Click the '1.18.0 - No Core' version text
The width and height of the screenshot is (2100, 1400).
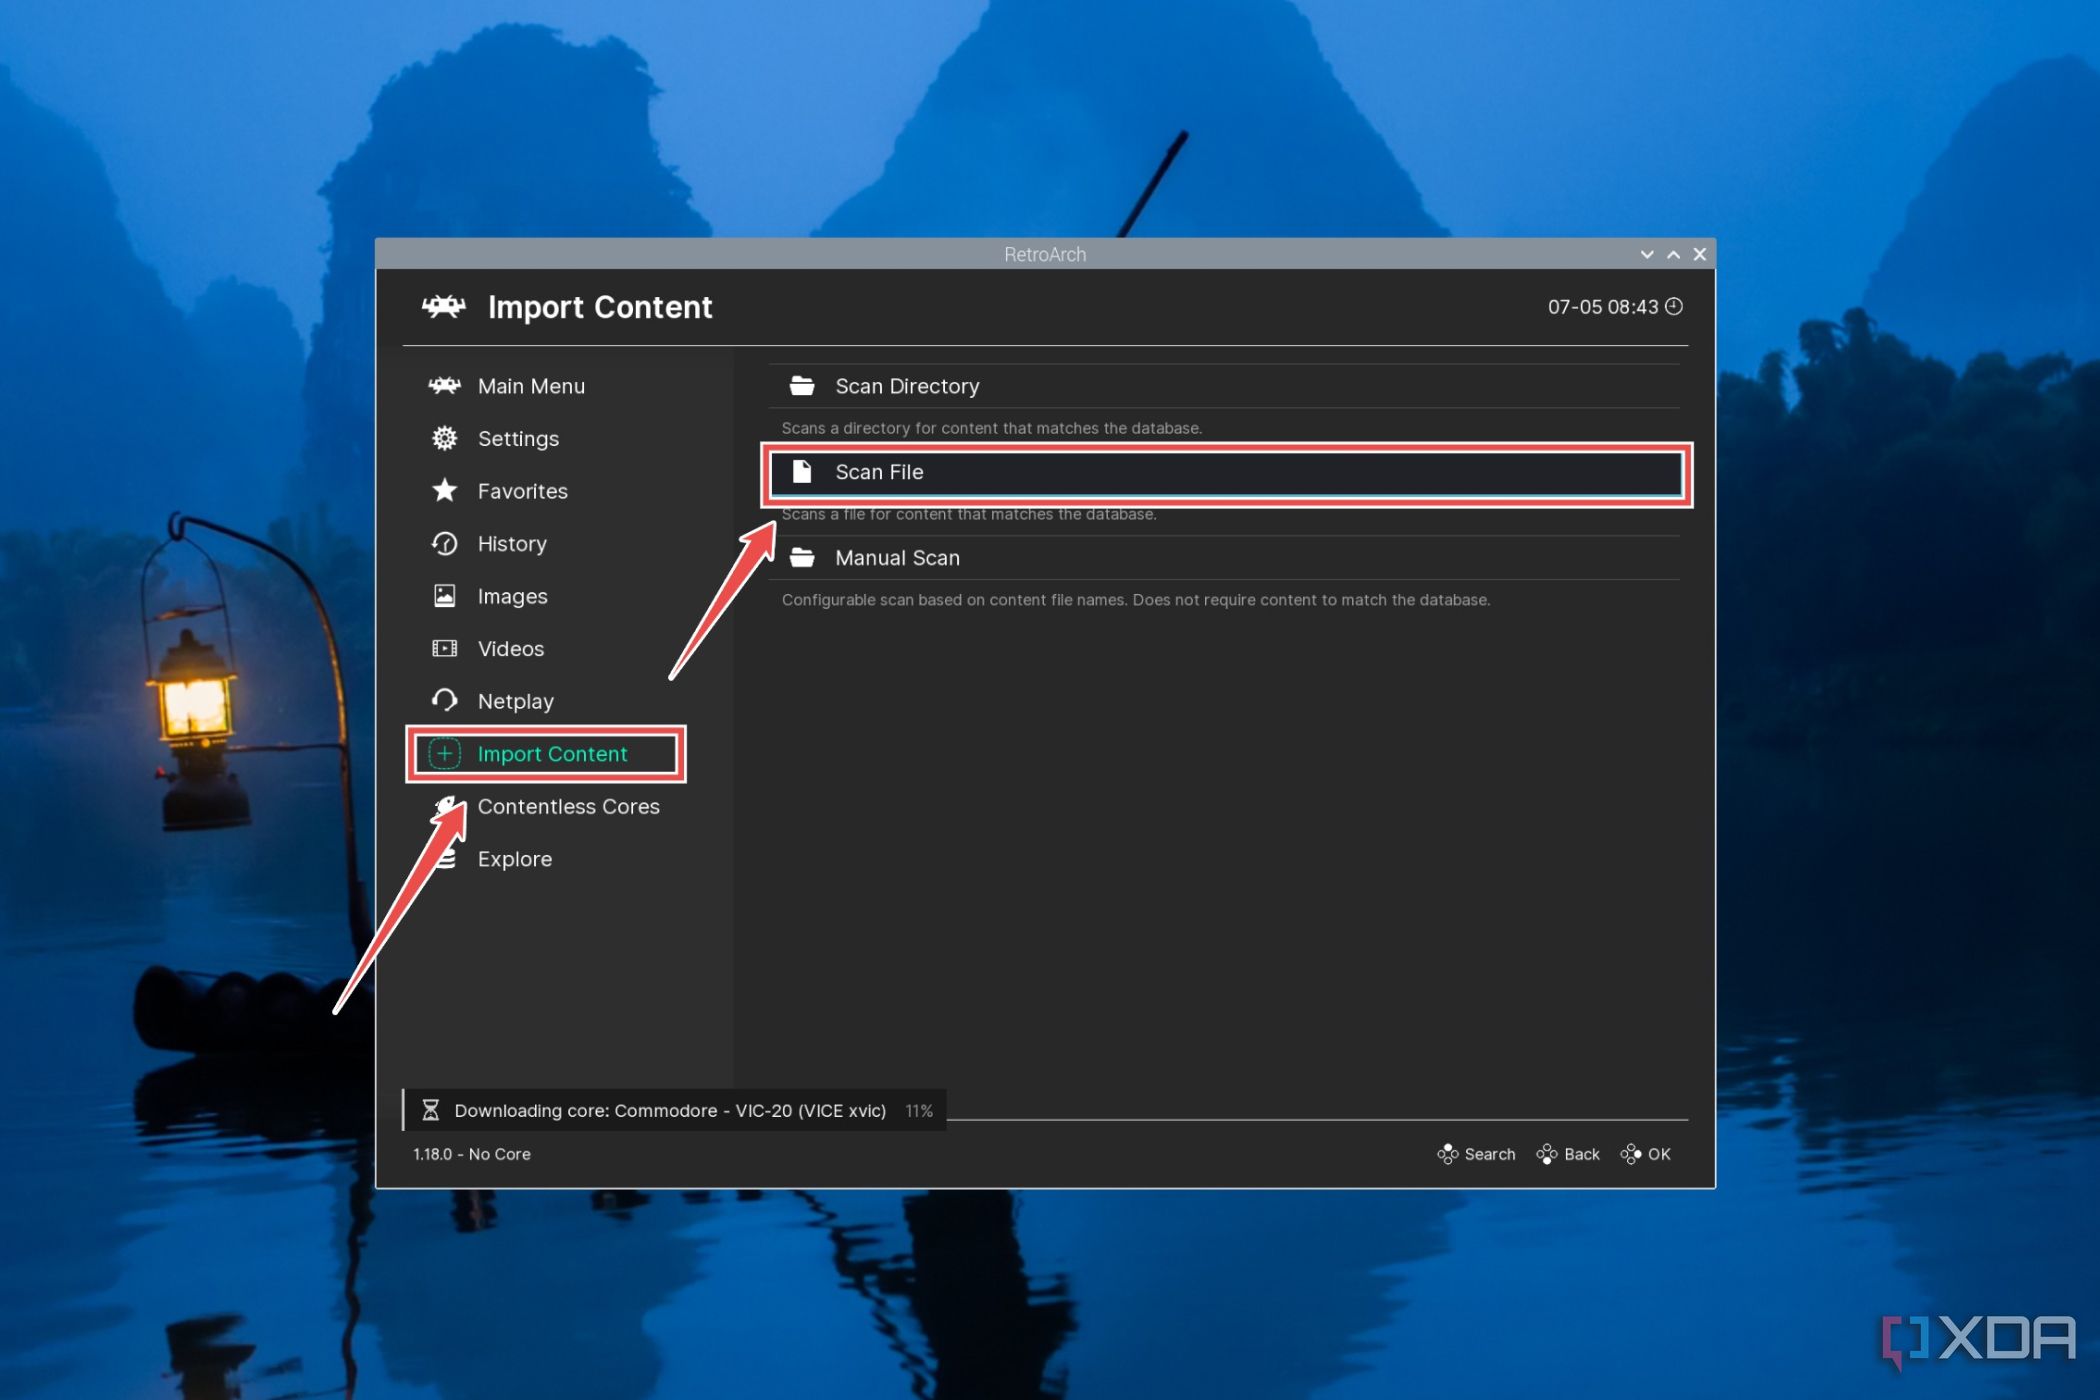(x=472, y=1154)
